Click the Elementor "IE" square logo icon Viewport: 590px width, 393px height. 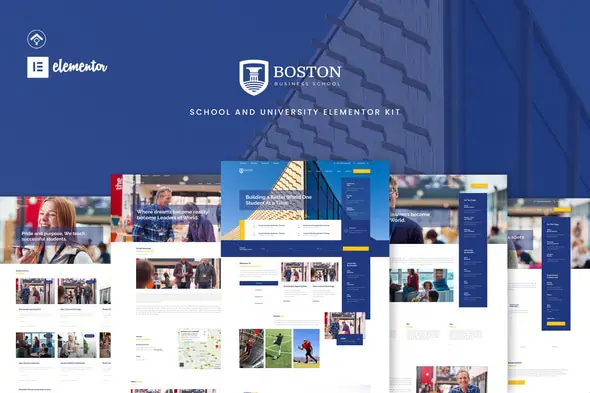[x=38, y=67]
